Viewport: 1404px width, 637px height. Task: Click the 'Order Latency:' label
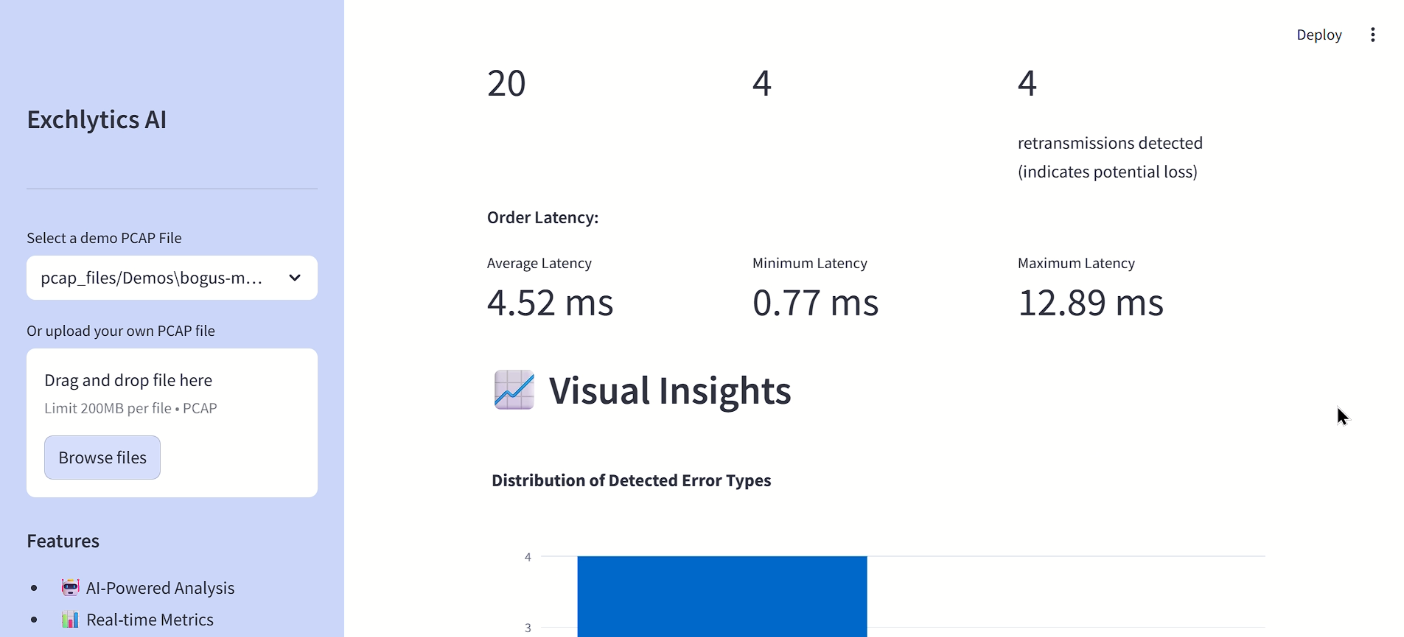pyautogui.click(x=543, y=217)
